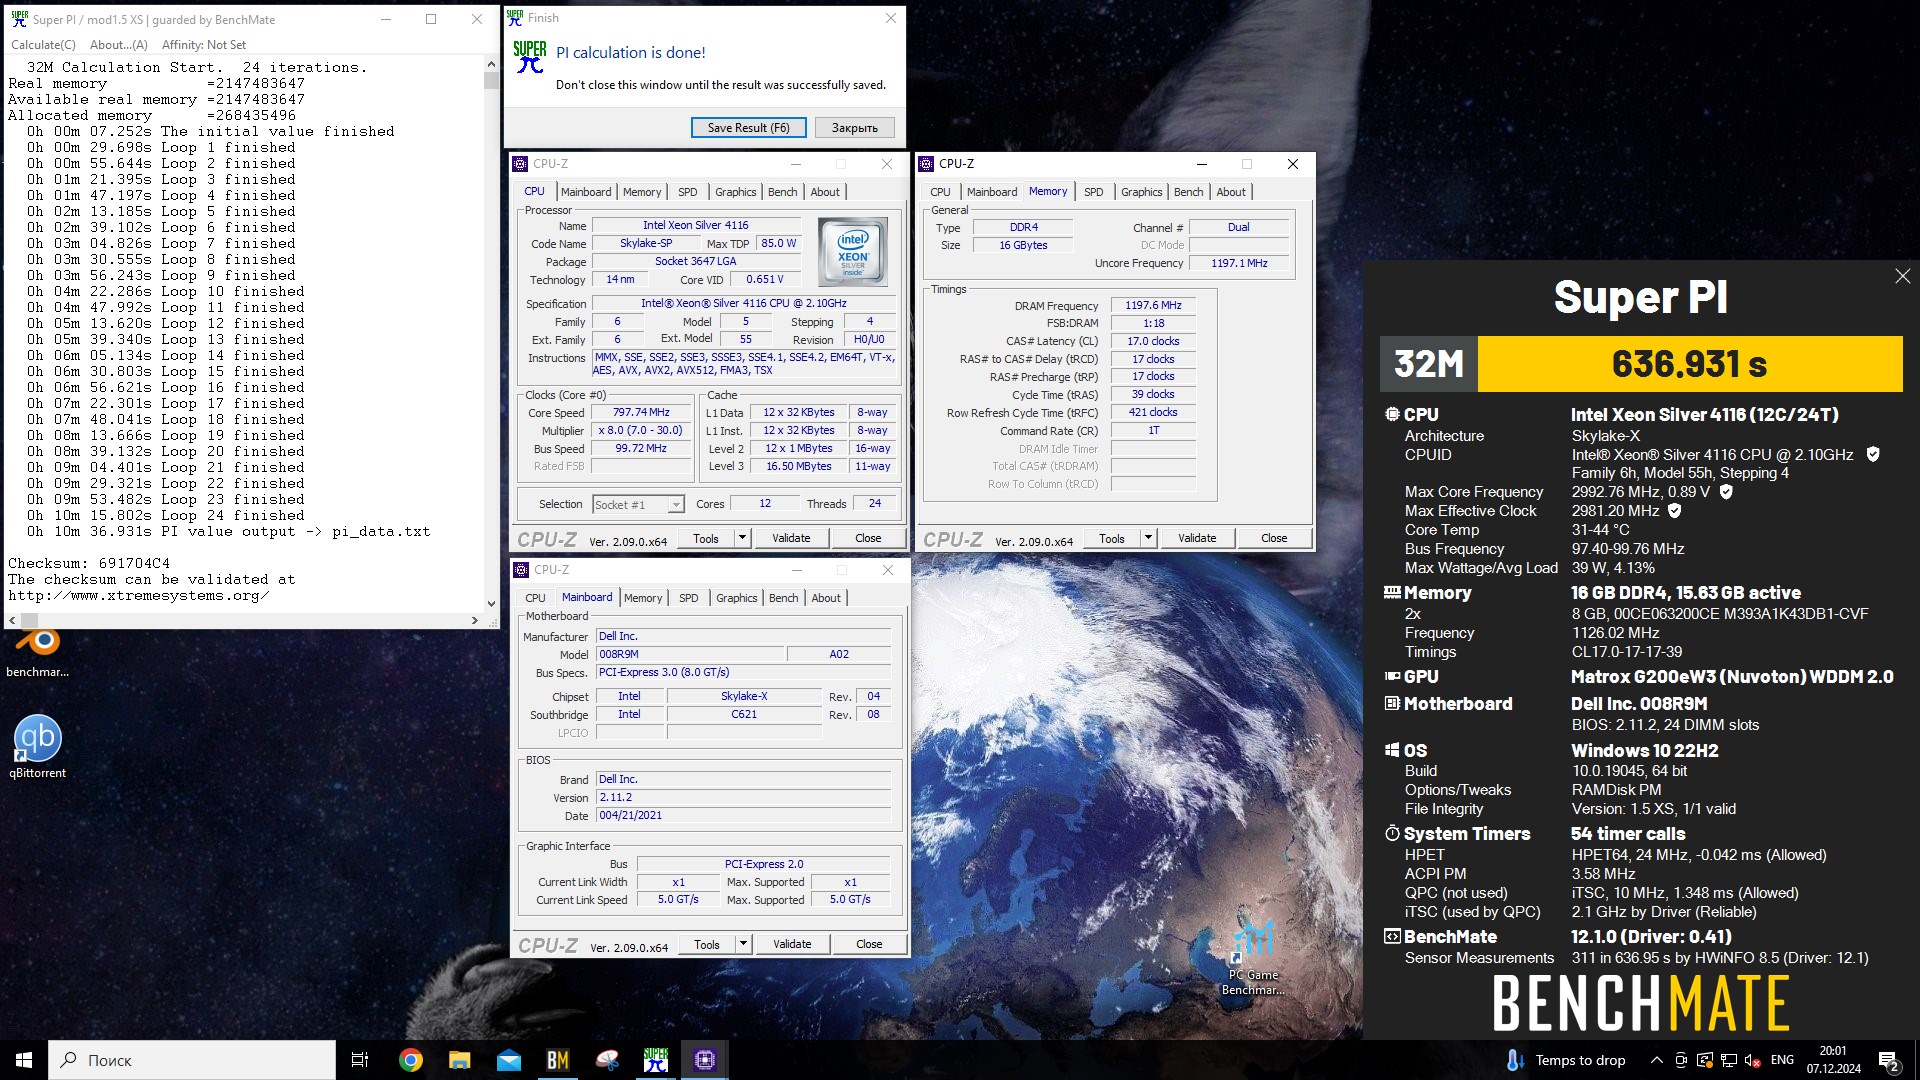Screen dimensions: 1920x1080
Task: Close the BenchMate Super PI result panel
Action: [1902, 276]
